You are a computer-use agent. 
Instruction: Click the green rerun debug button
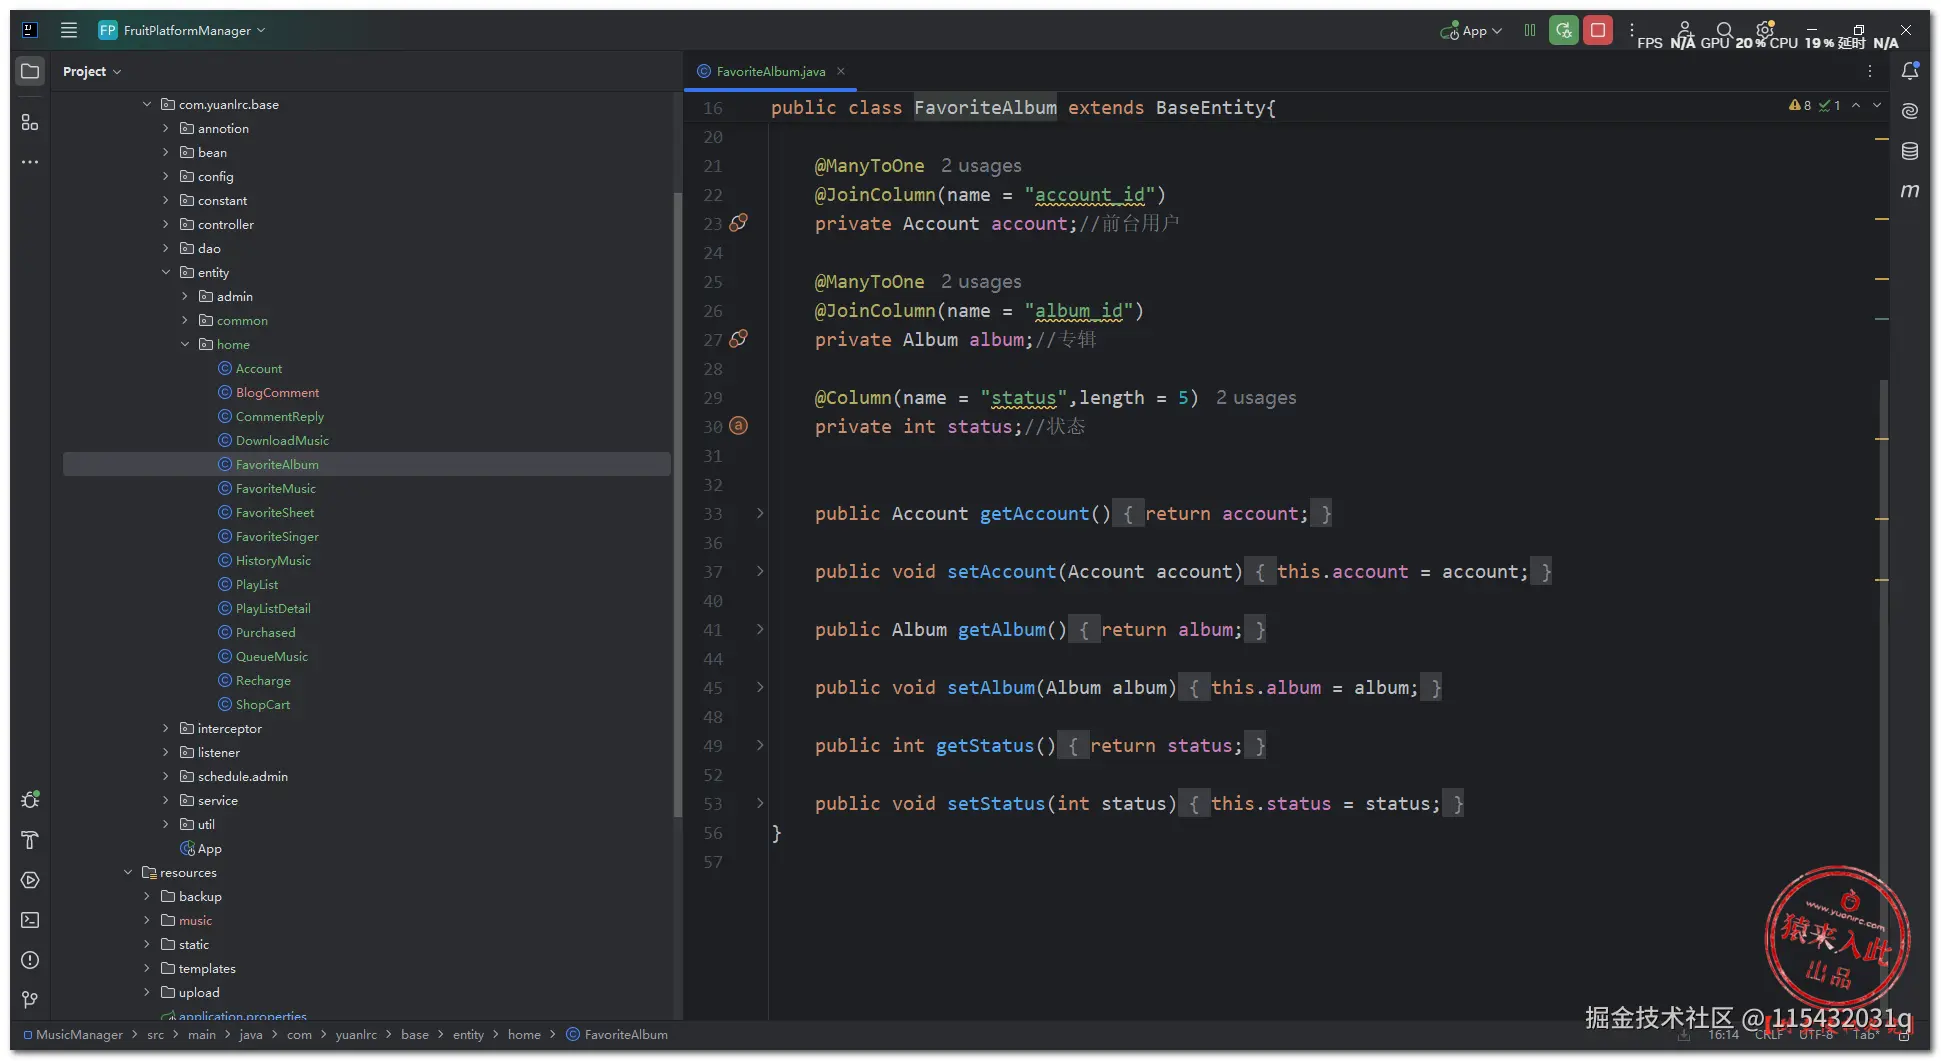point(1564,30)
